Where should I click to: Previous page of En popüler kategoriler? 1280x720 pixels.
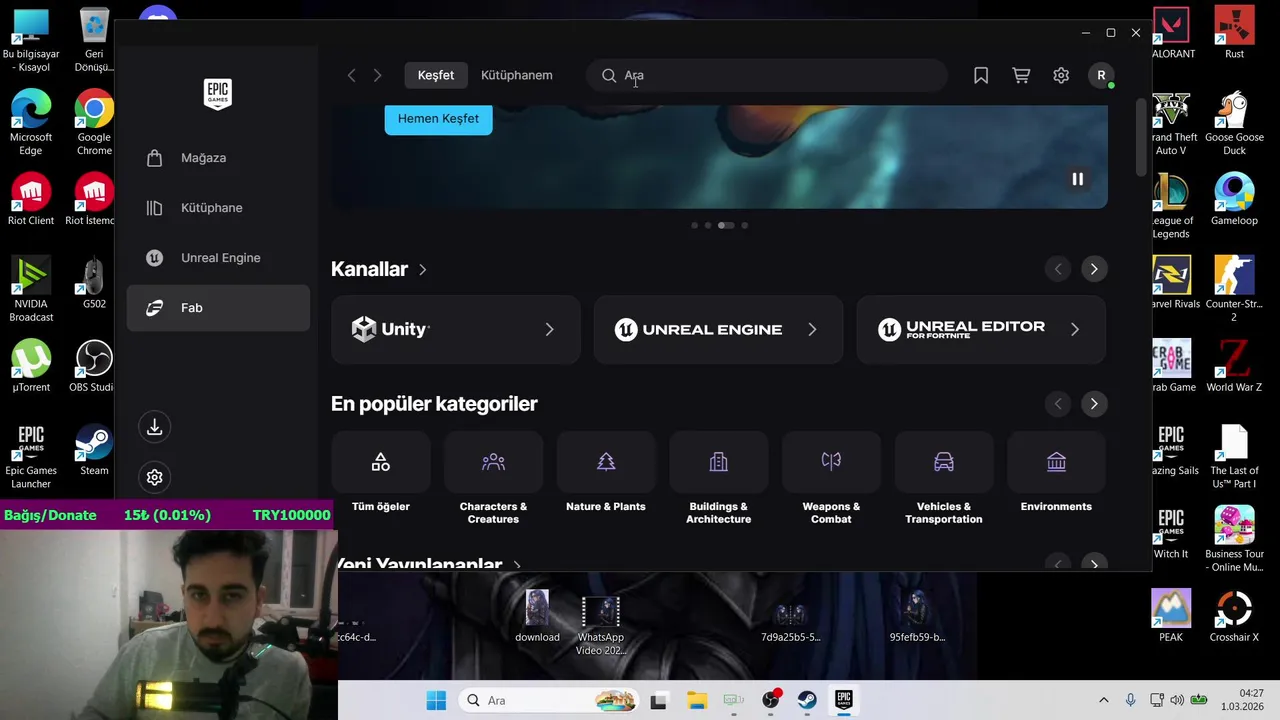click(1058, 404)
